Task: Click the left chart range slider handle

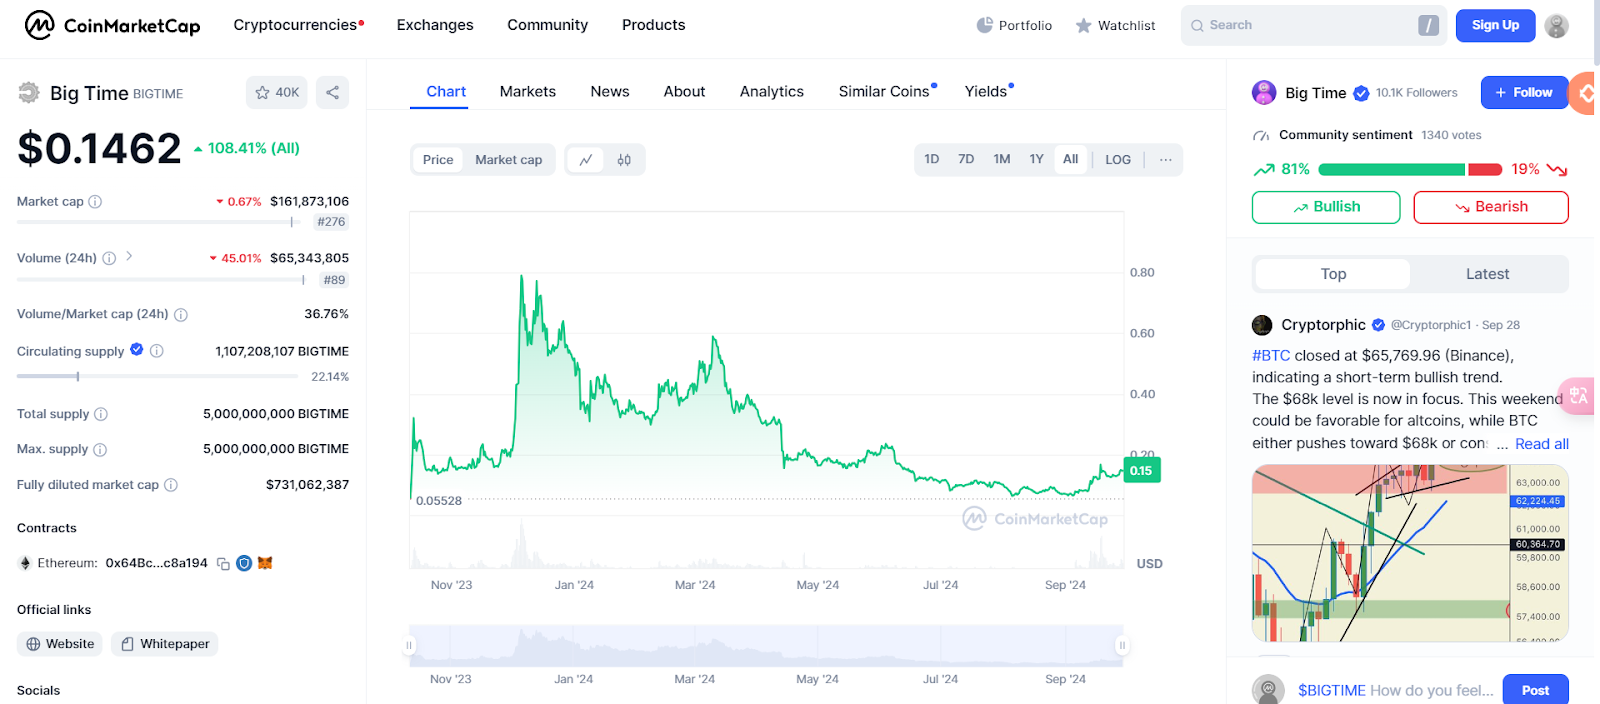Action: 409,646
